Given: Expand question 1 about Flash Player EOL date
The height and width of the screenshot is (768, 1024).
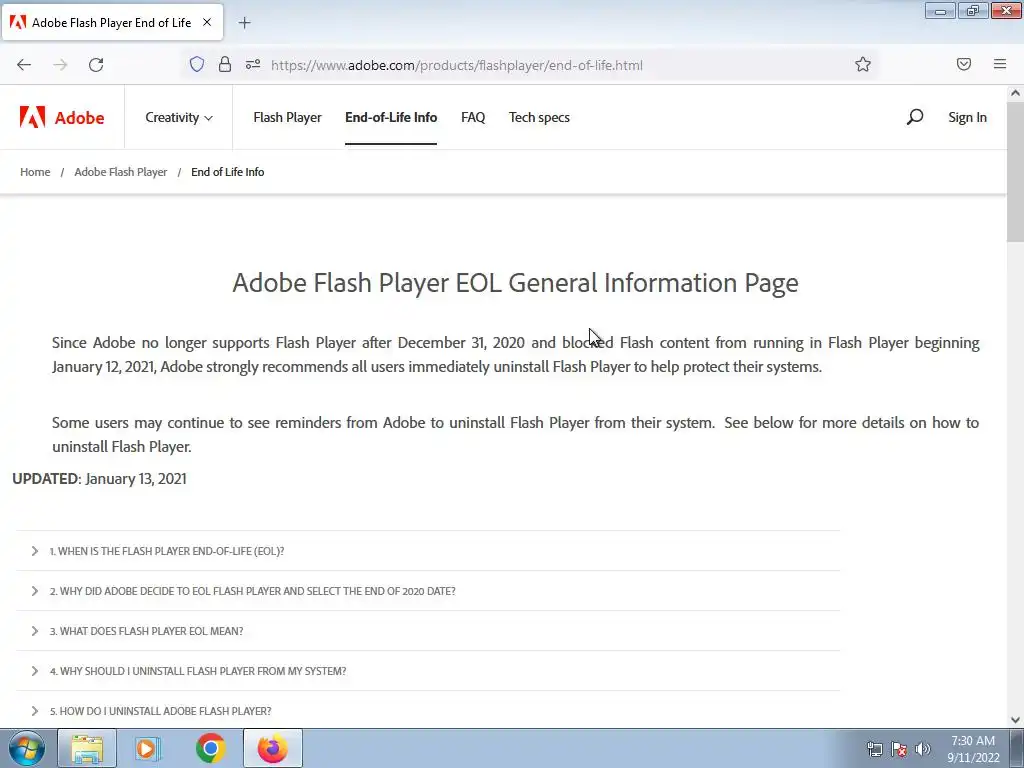Looking at the screenshot, I should tap(428, 551).
